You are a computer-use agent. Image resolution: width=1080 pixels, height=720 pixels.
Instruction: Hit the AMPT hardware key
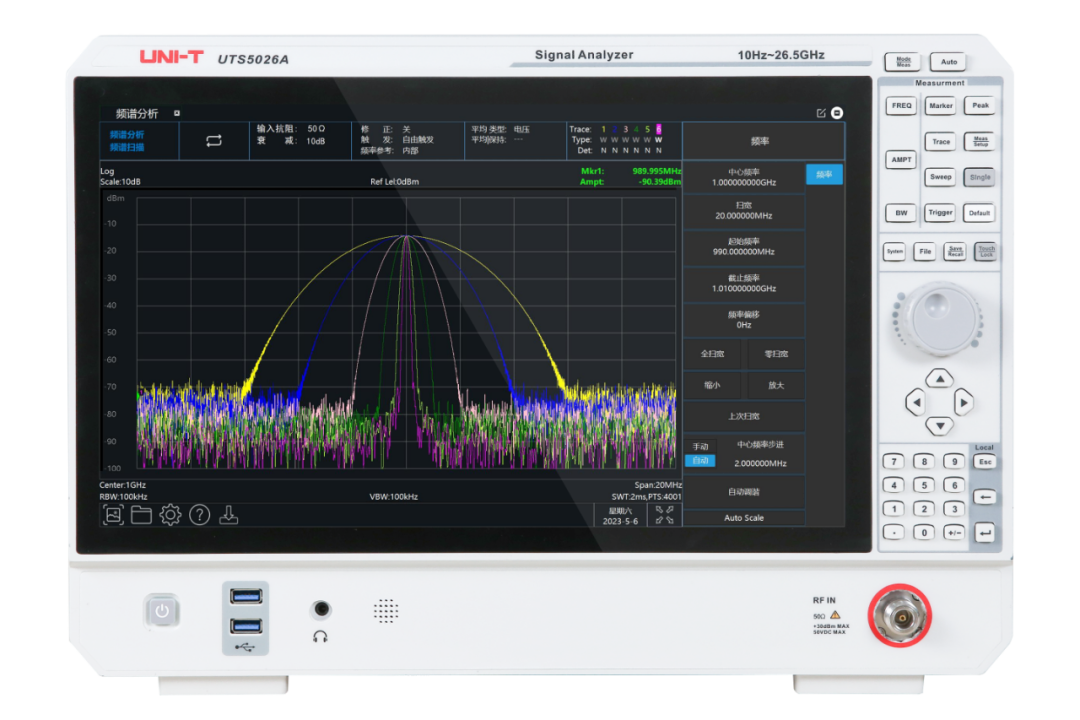point(901,159)
